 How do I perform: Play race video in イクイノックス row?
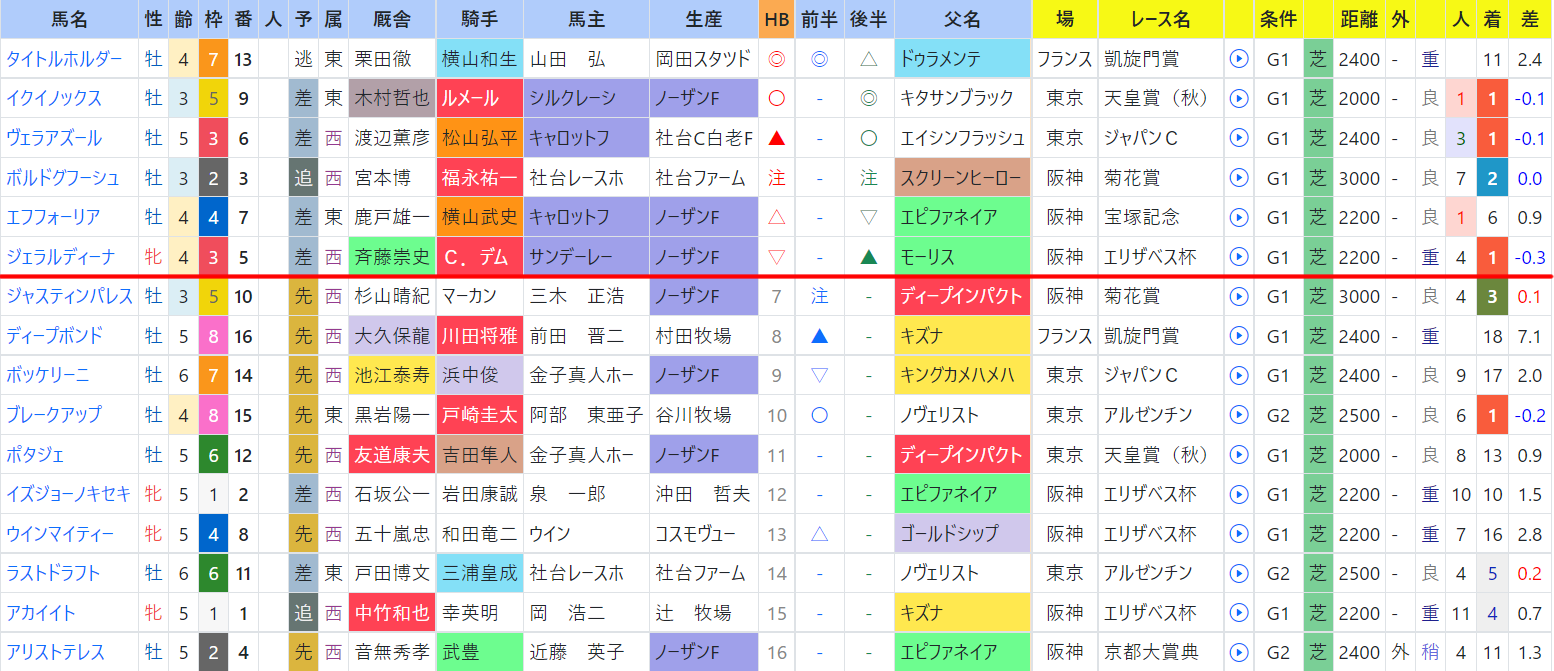1239,99
